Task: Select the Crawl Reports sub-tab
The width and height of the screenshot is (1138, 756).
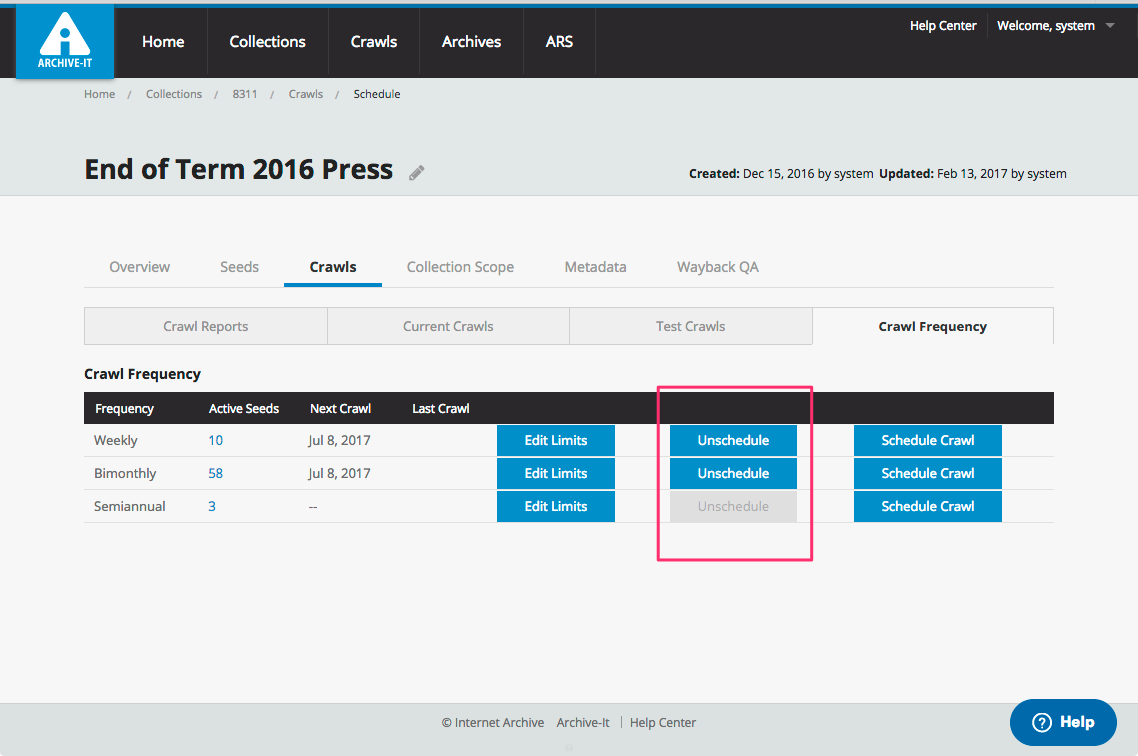Action: coord(206,326)
